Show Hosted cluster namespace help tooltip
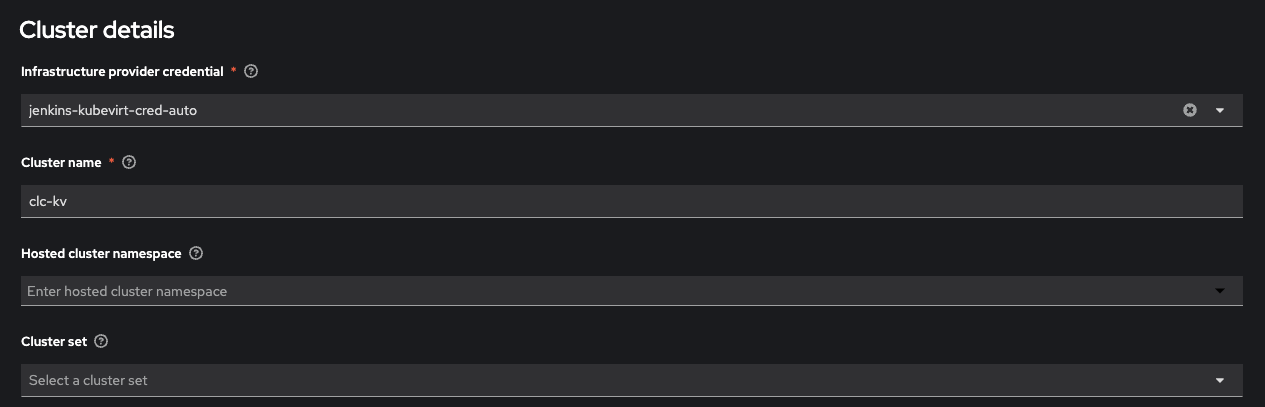 (196, 254)
